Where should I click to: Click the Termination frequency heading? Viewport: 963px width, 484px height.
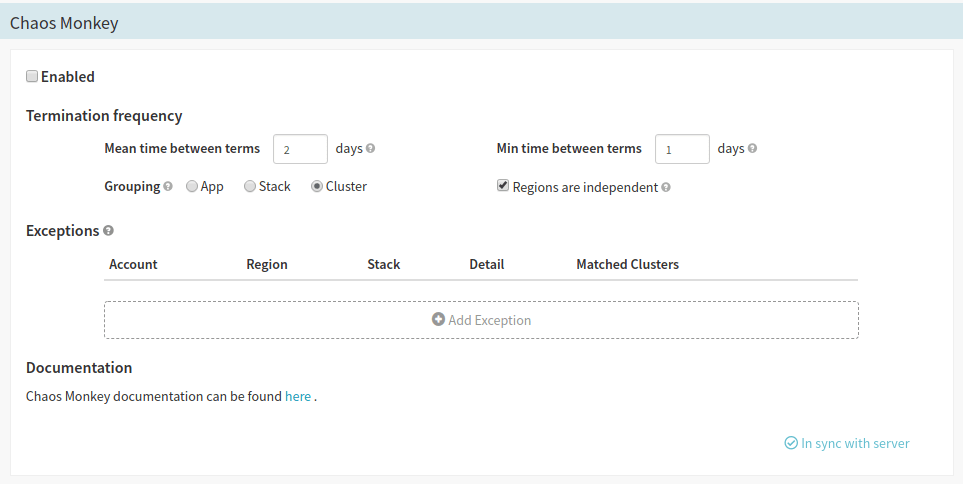pyautogui.click(x=104, y=115)
